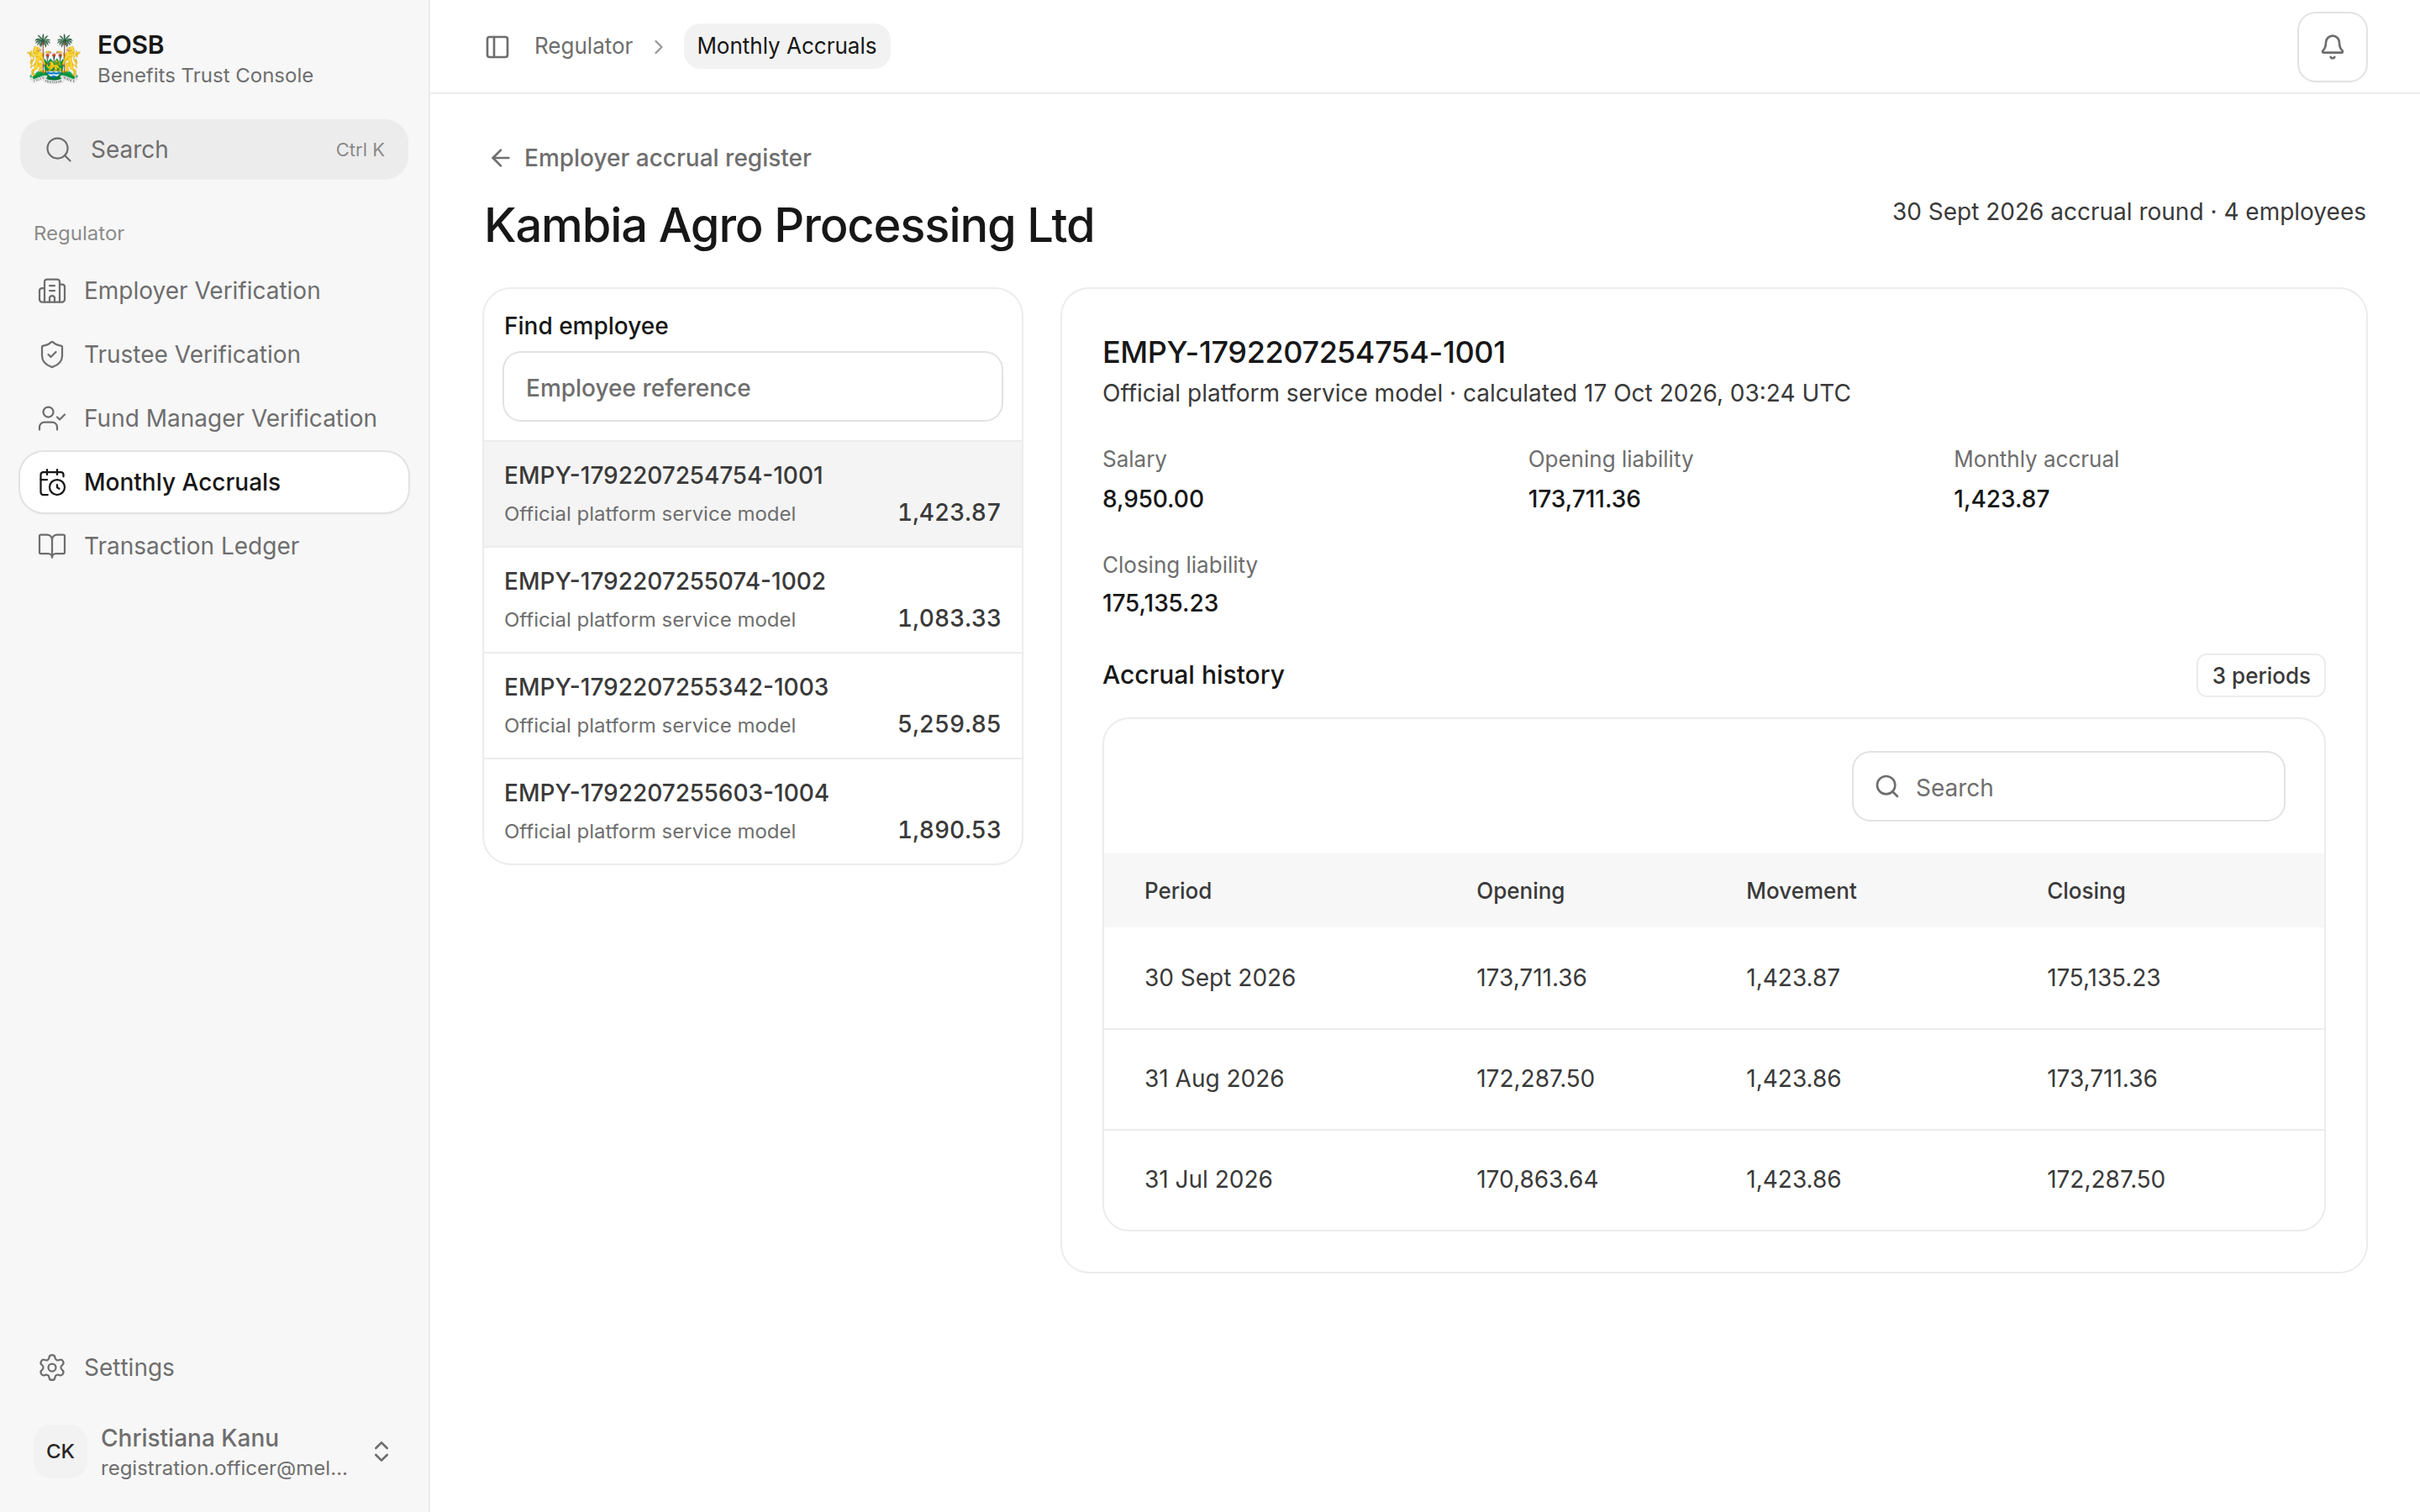Open Trustee Verification page

(x=214, y=355)
